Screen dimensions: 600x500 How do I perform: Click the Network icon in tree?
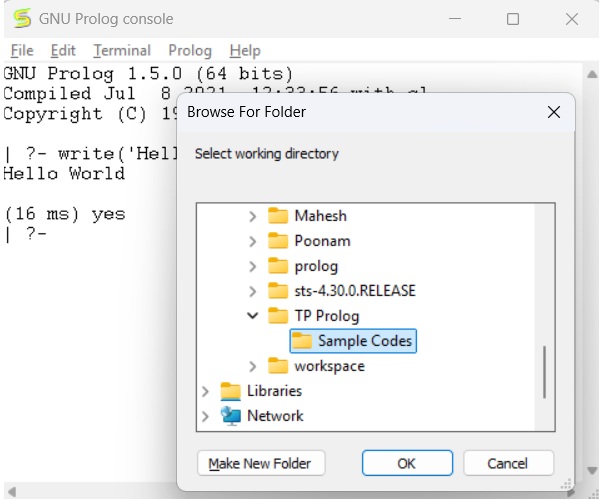point(231,416)
